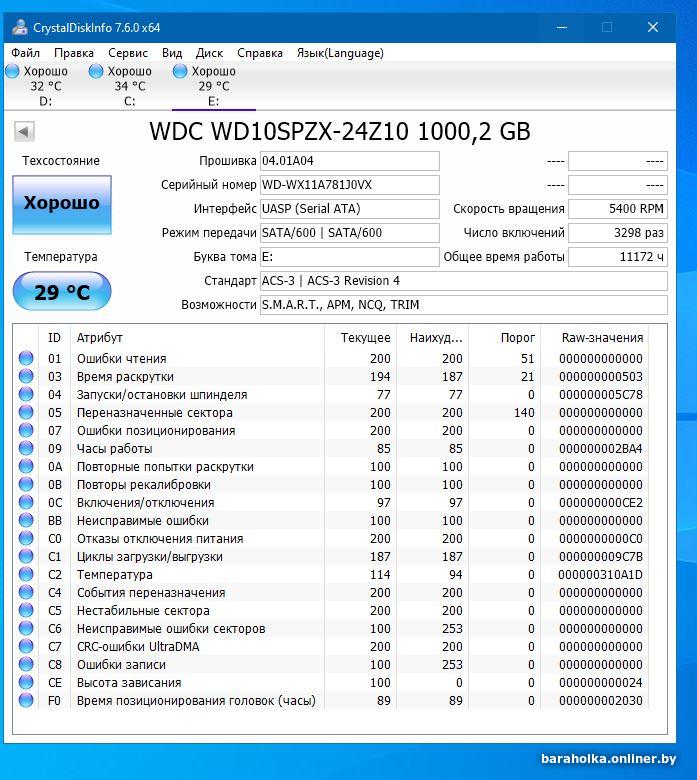
Task: Click raw value 000000009C7B for Циклы загрузки/выгрузки
Action: pyautogui.click(x=600, y=557)
